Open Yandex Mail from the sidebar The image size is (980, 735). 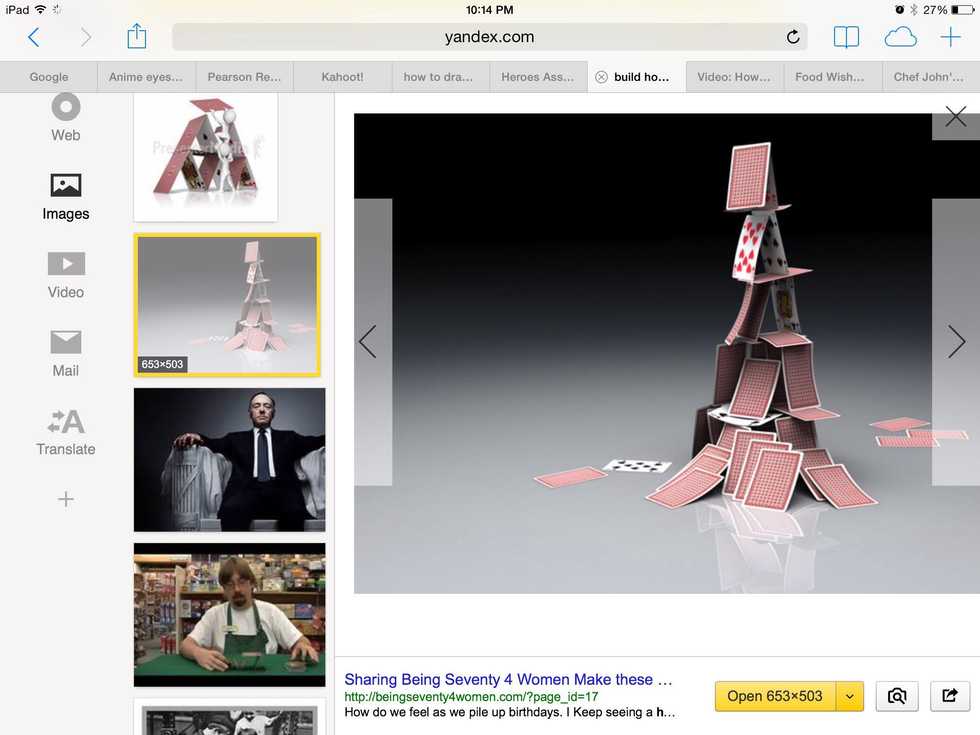coord(66,354)
